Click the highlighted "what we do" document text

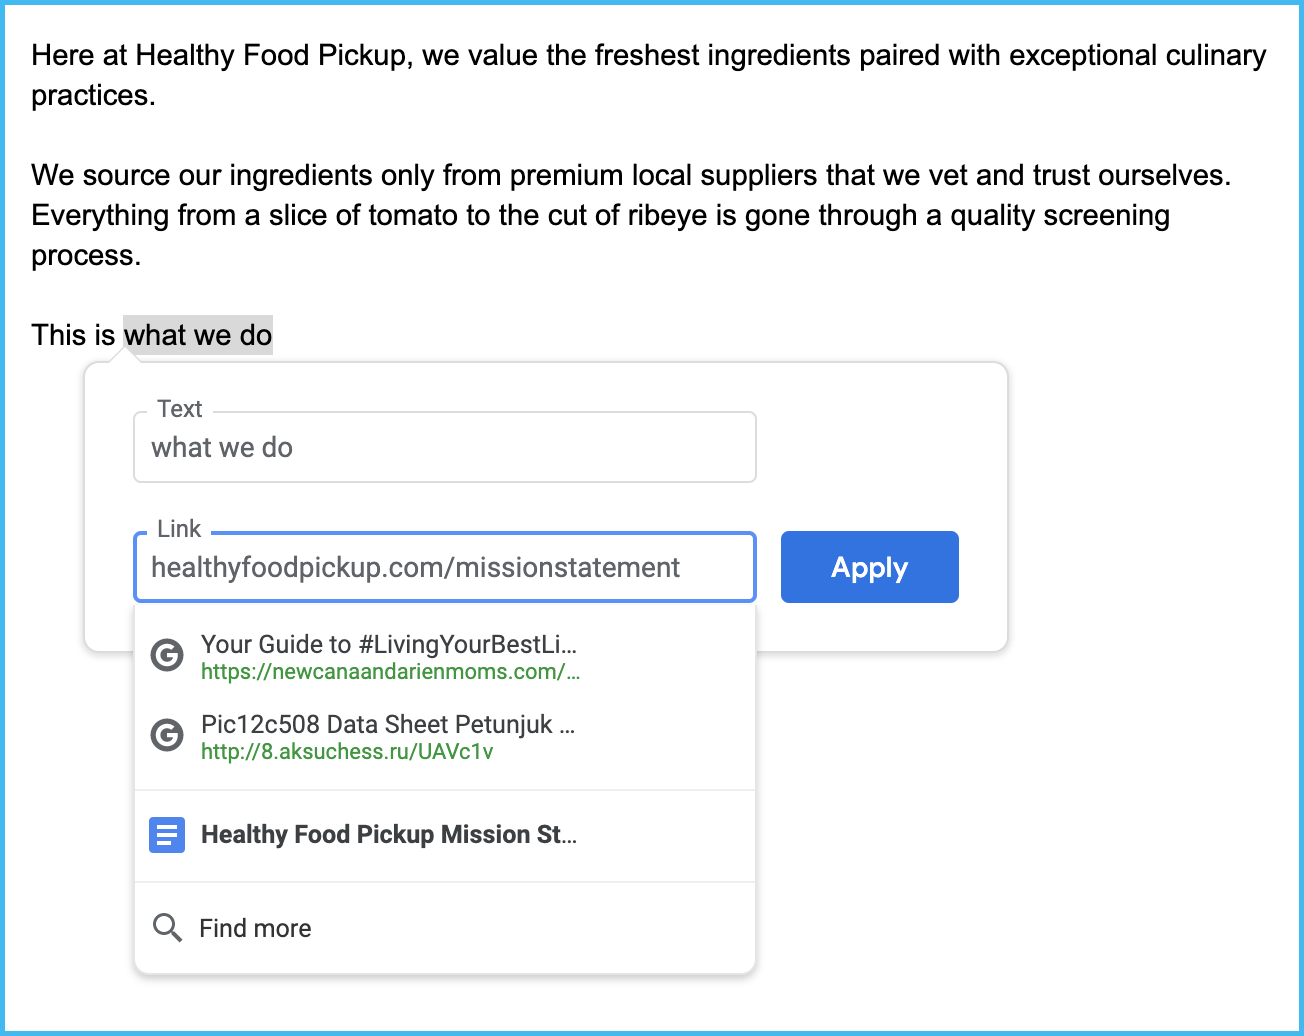click(x=198, y=335)
